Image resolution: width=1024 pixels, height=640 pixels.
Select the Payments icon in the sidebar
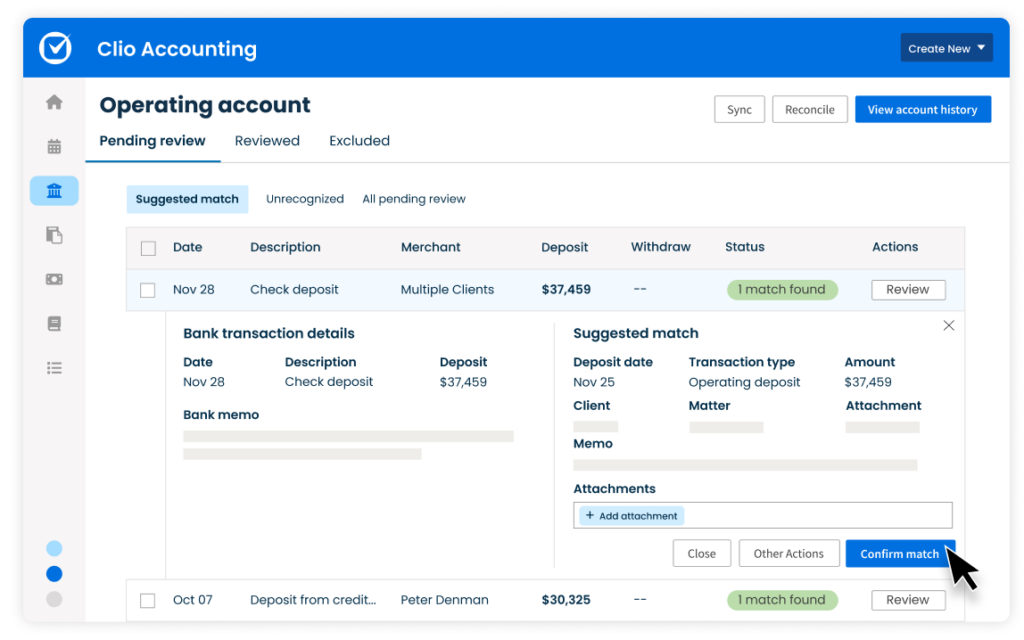pyautogui.click(x=54, y=279)
